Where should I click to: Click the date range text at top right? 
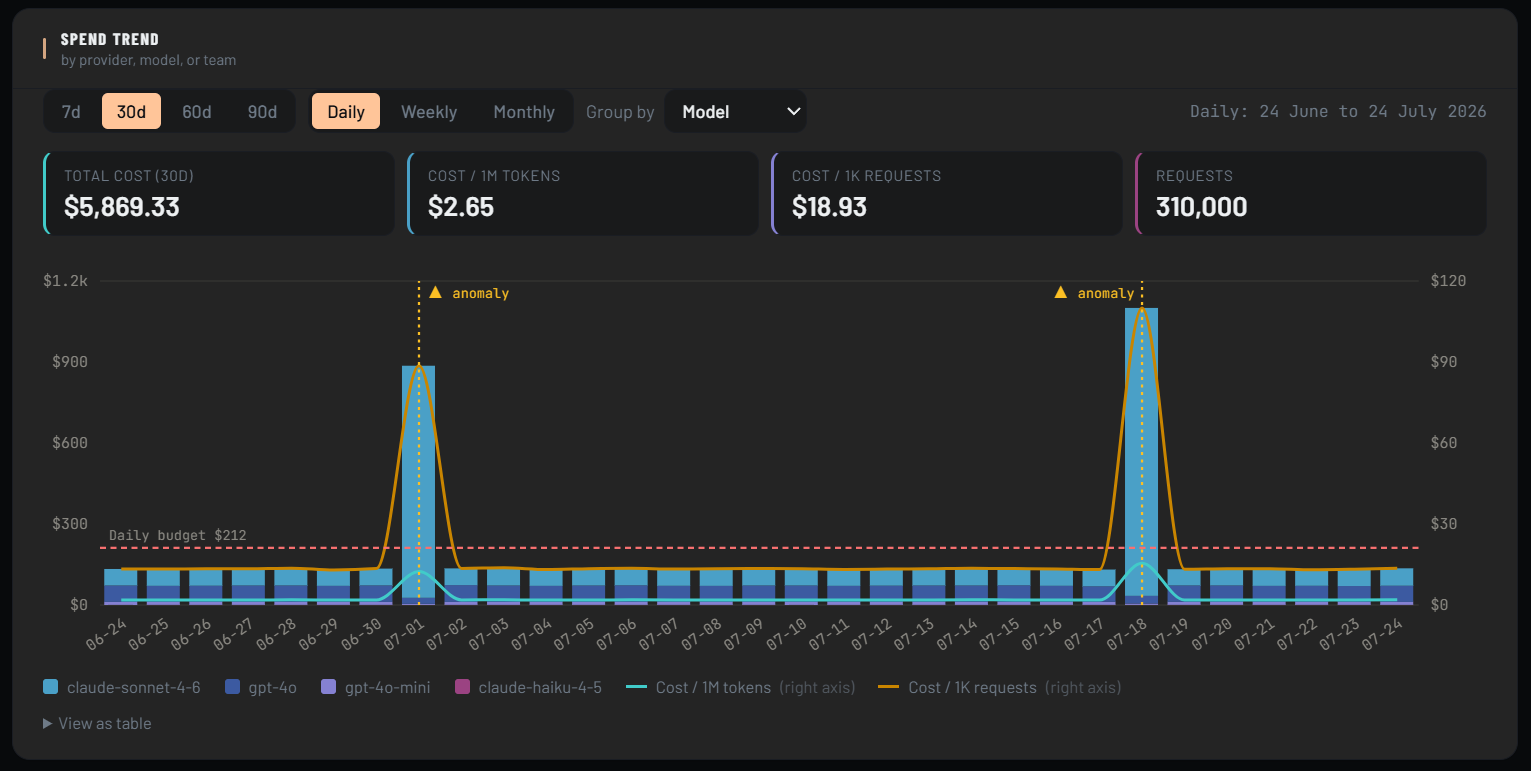1338,112
